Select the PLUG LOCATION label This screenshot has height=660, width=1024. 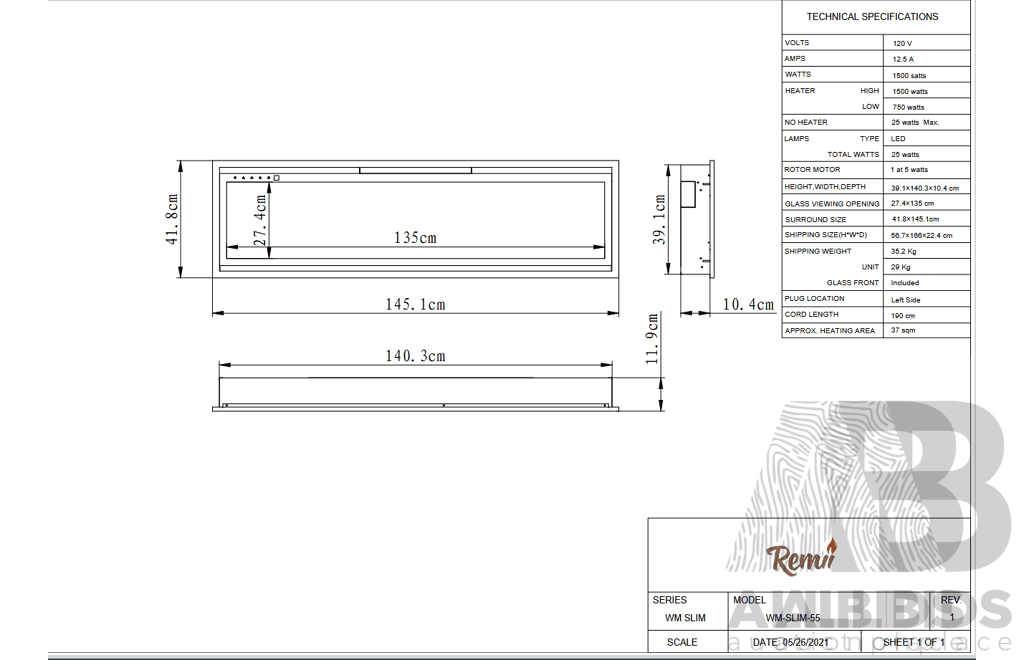[814, 298]
